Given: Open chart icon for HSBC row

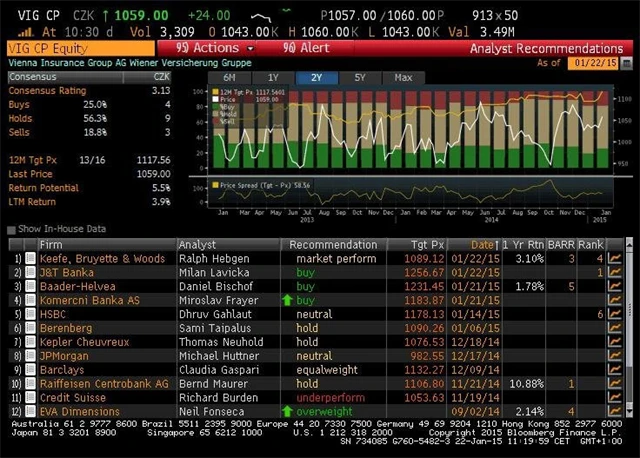Looking at the screenshot, I should tap(614, 314).
